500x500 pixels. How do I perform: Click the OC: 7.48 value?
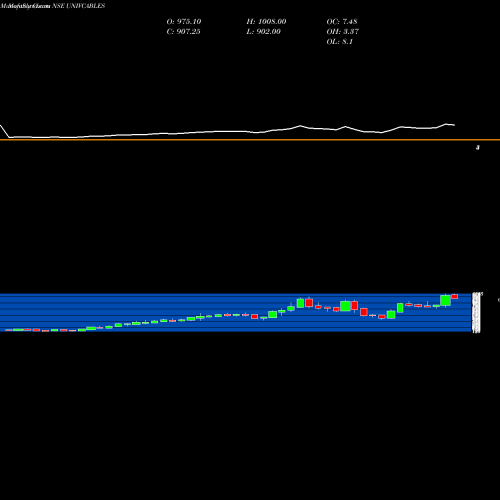[342, 22]
